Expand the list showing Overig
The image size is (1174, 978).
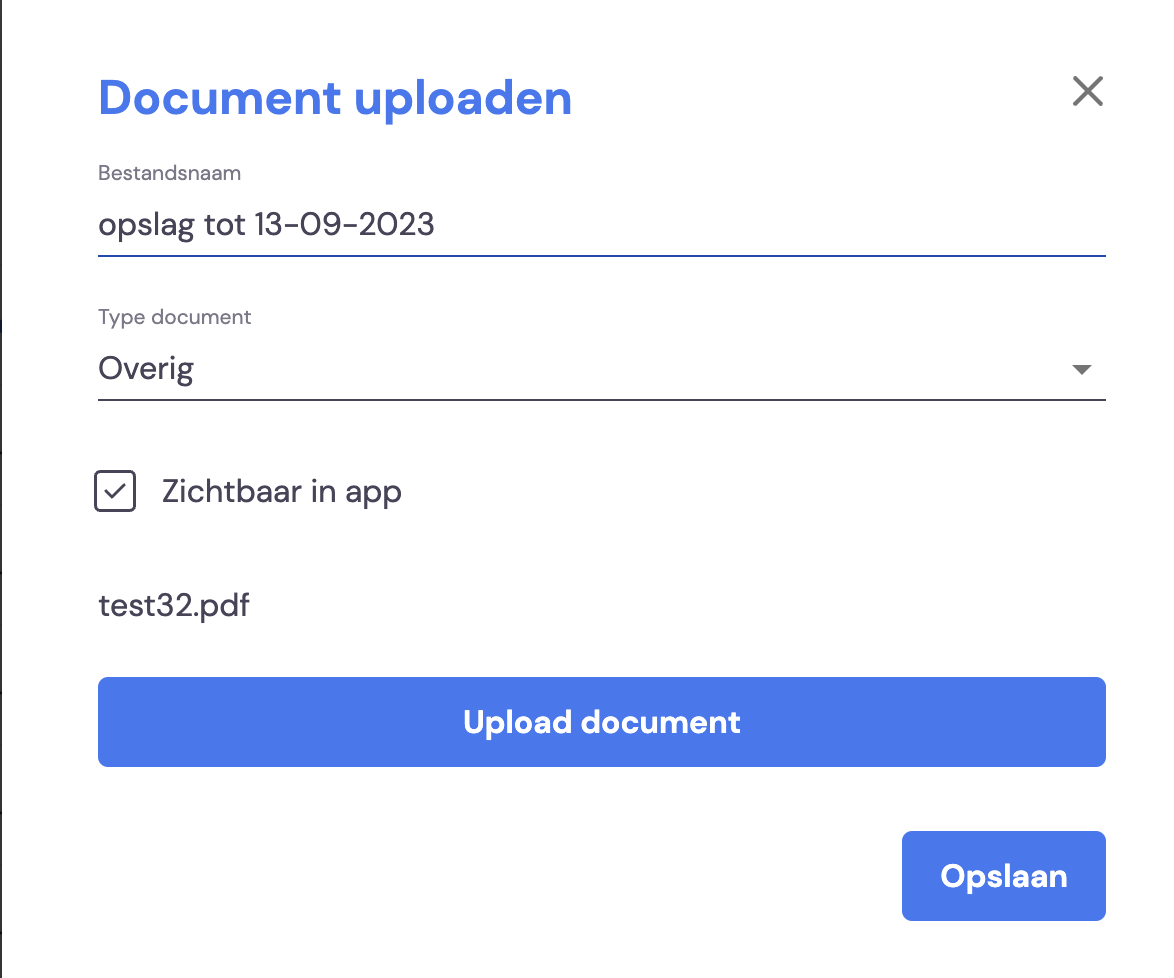pyautogui.click(x=602, y=369)
